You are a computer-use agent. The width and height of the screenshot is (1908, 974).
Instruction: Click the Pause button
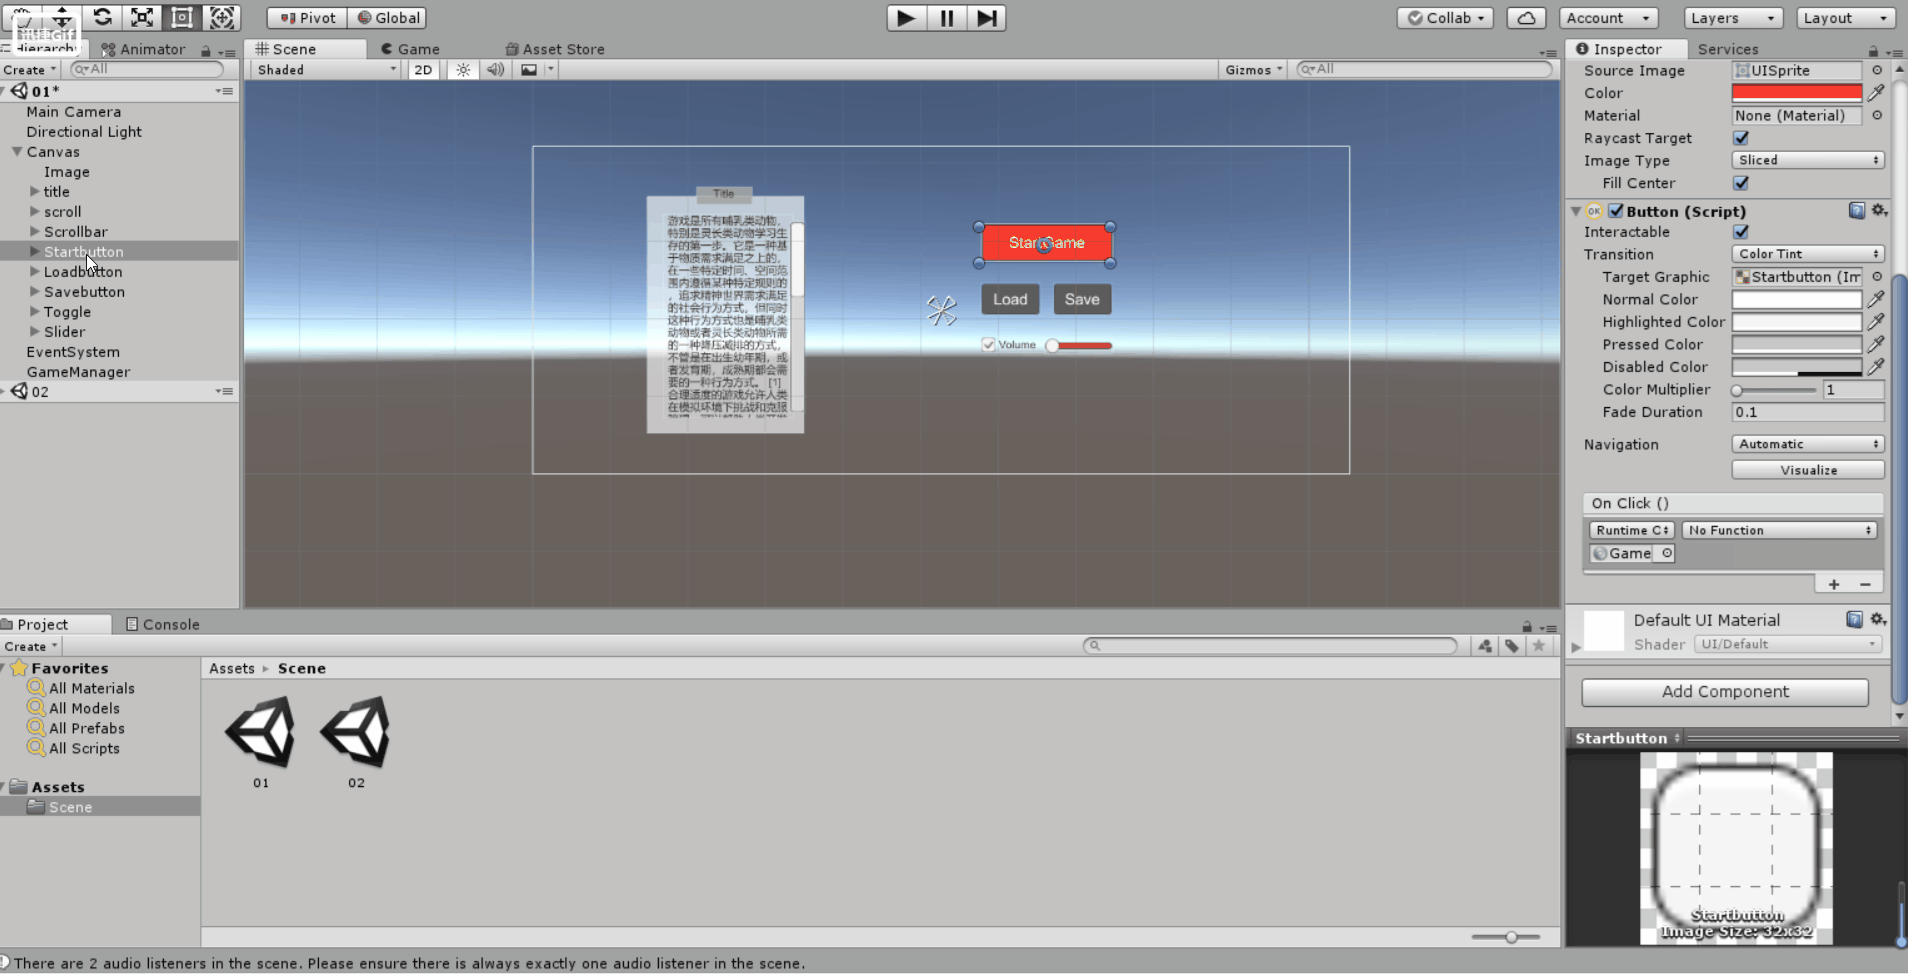tap(946, 18)
